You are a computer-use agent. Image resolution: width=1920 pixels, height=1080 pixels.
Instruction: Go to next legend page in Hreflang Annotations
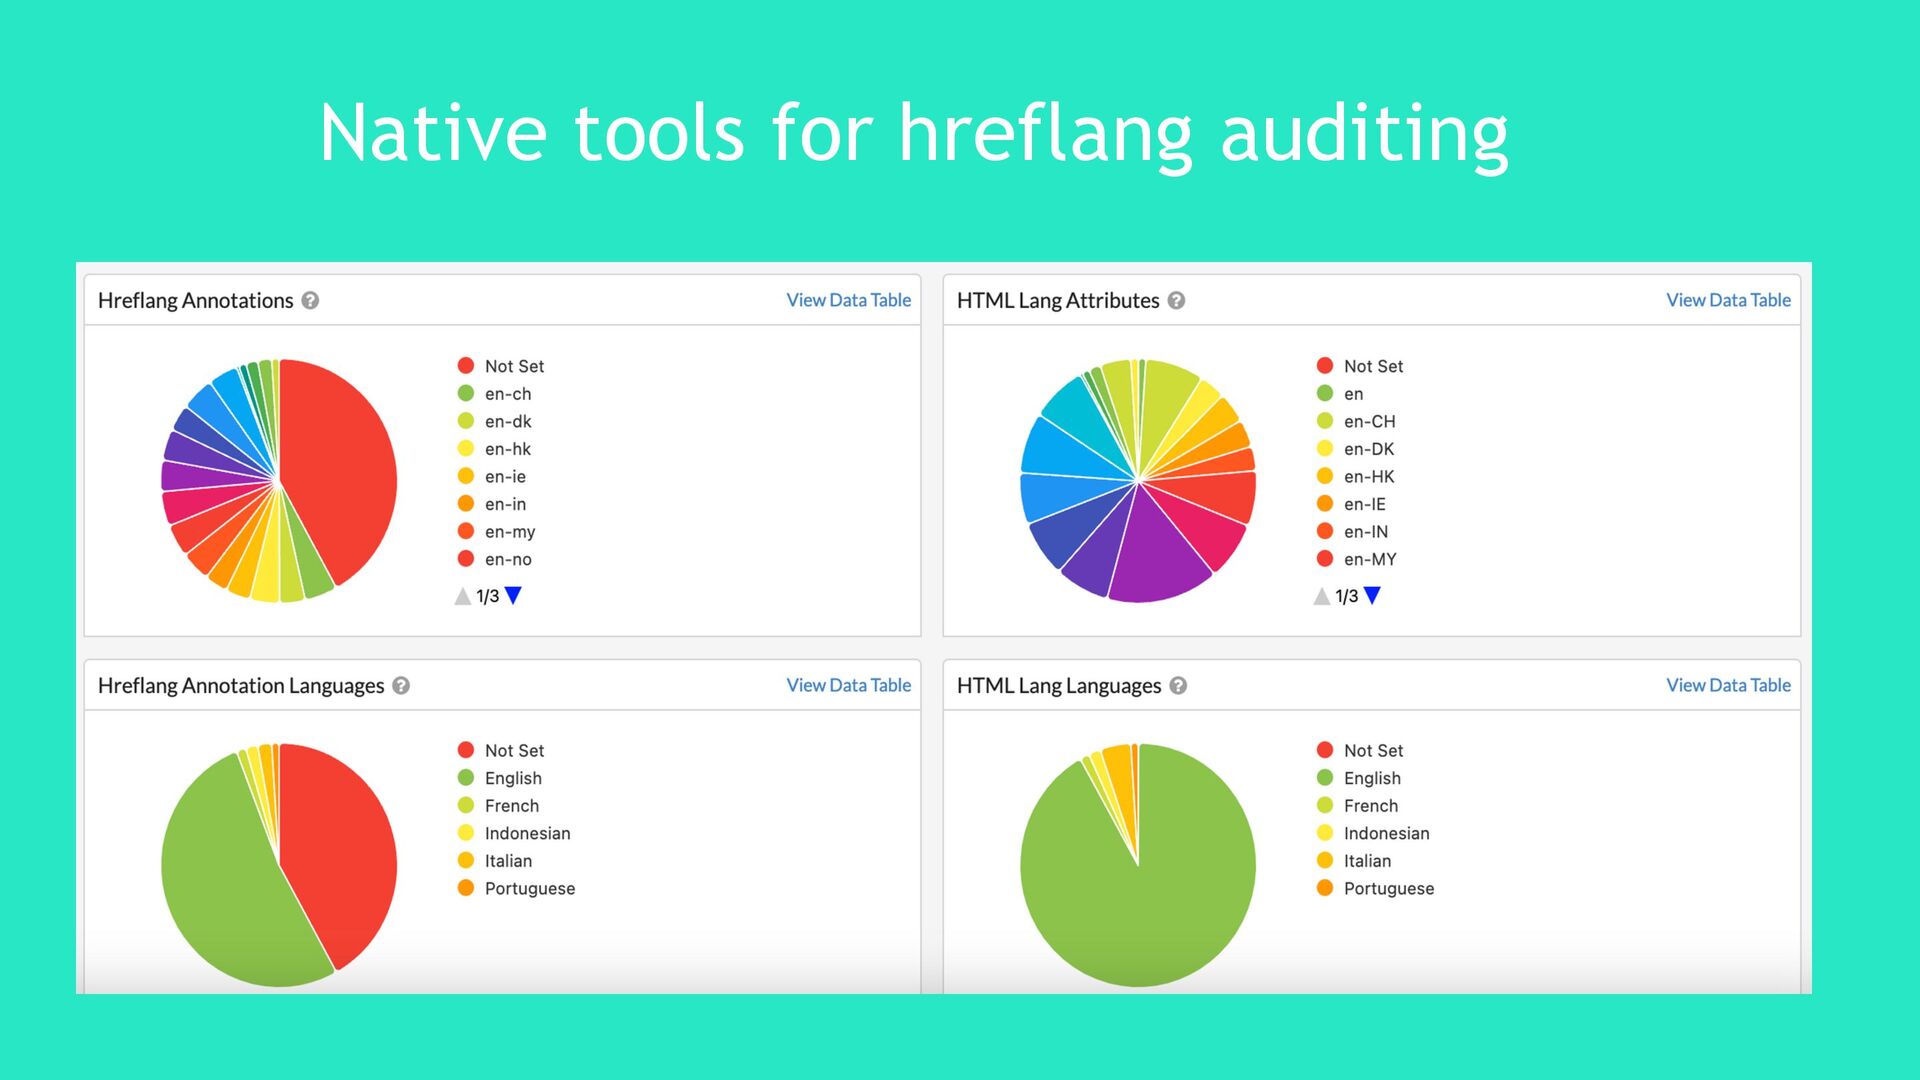click(x=514, y=595)
